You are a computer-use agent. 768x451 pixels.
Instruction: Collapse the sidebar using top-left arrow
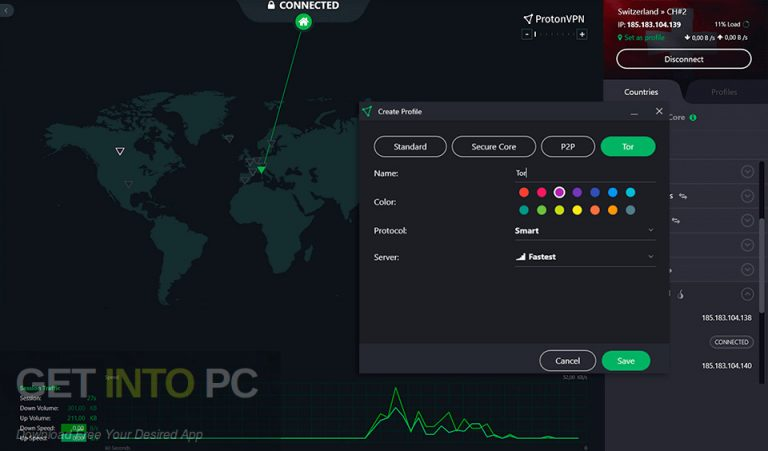(6, 10)
